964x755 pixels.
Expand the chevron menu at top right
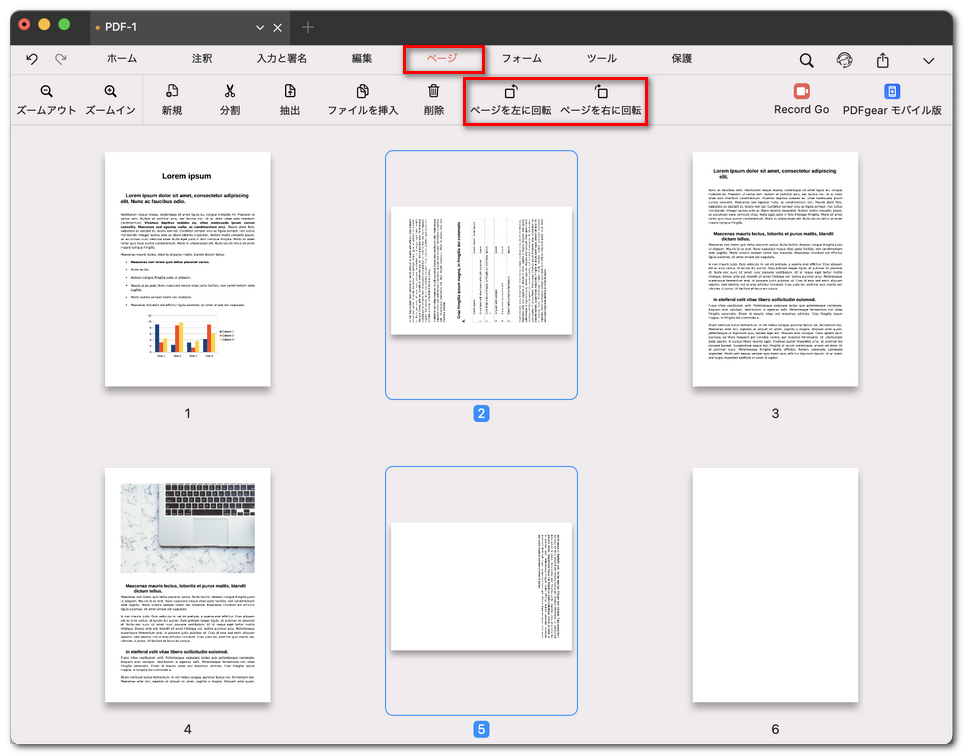[928, 60]
